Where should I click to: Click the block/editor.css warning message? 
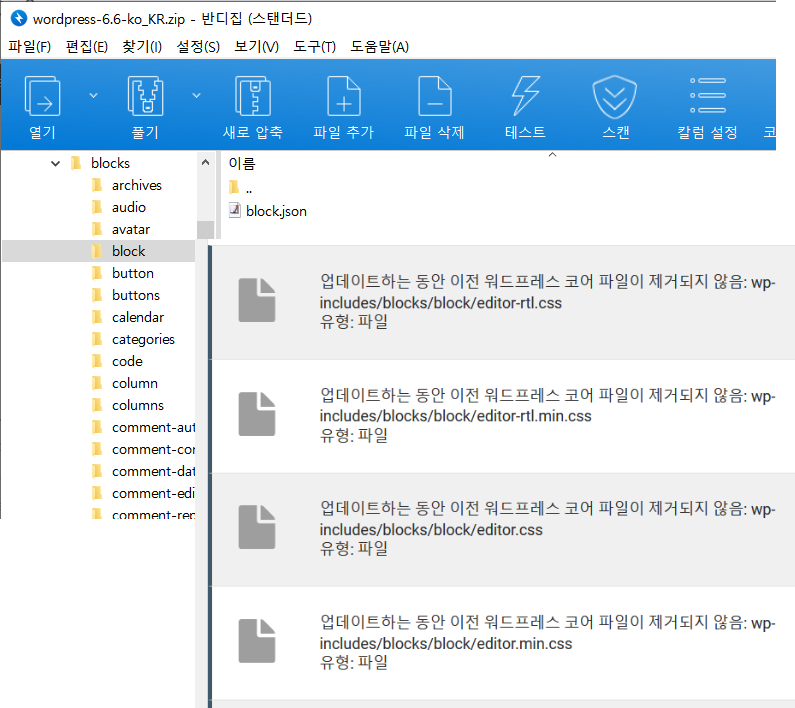coord(548,528)
